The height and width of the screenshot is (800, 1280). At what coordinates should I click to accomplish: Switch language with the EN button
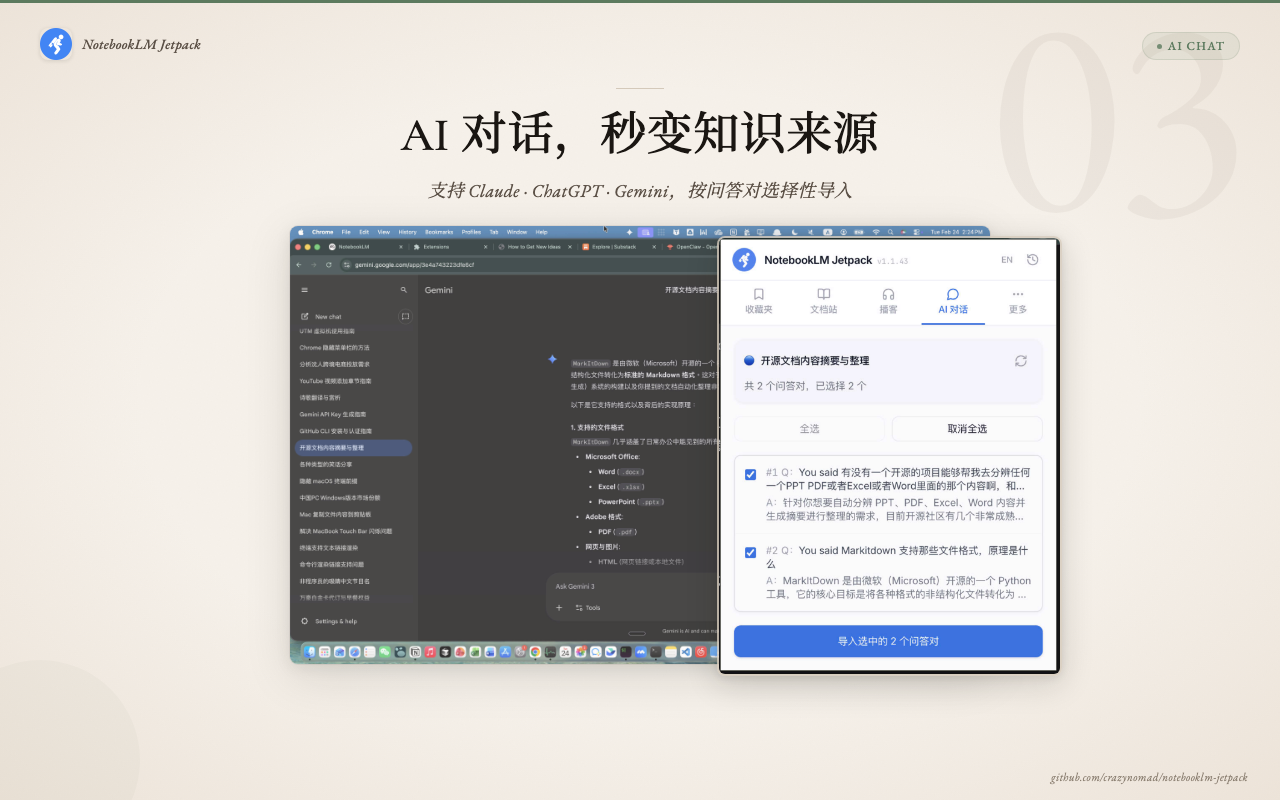(x=1007, y=260)
